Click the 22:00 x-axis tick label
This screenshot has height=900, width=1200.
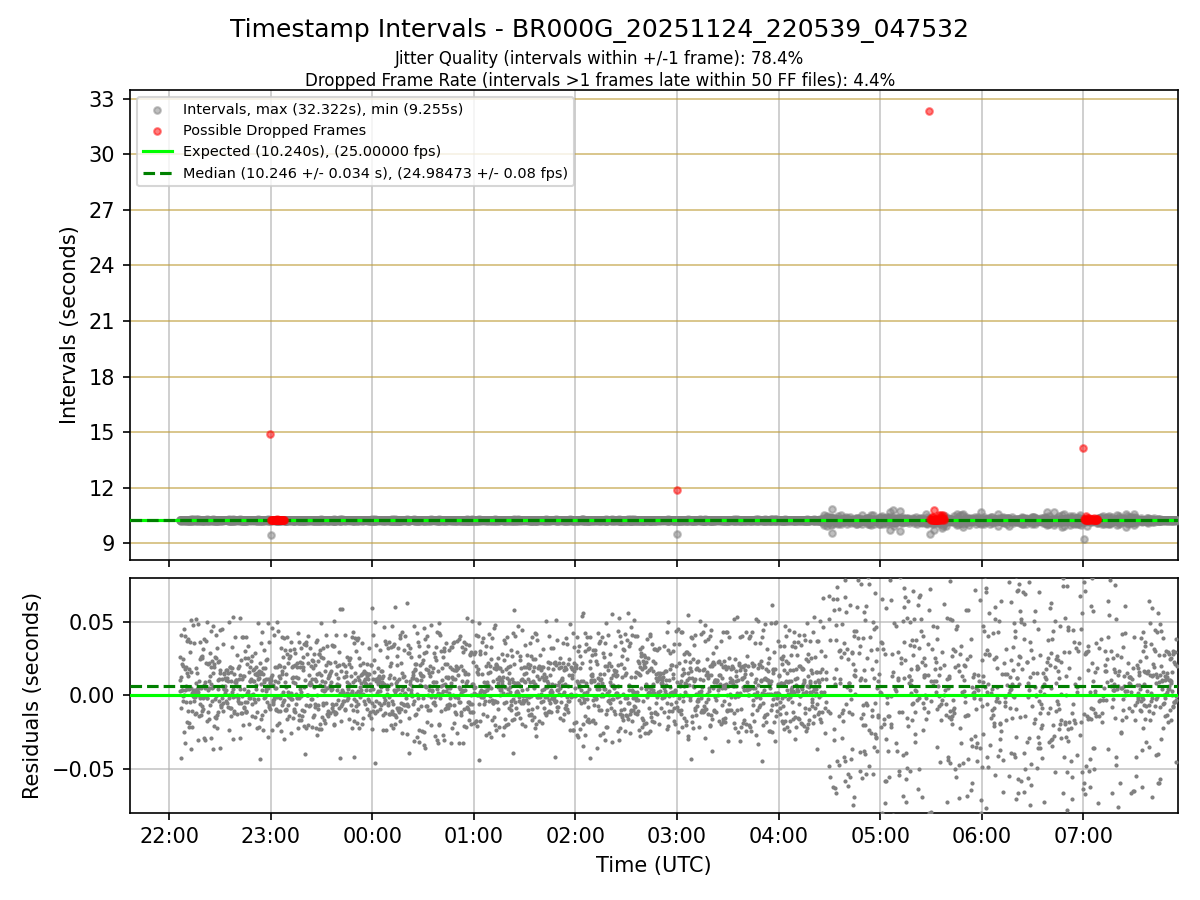tap(169, 834)
